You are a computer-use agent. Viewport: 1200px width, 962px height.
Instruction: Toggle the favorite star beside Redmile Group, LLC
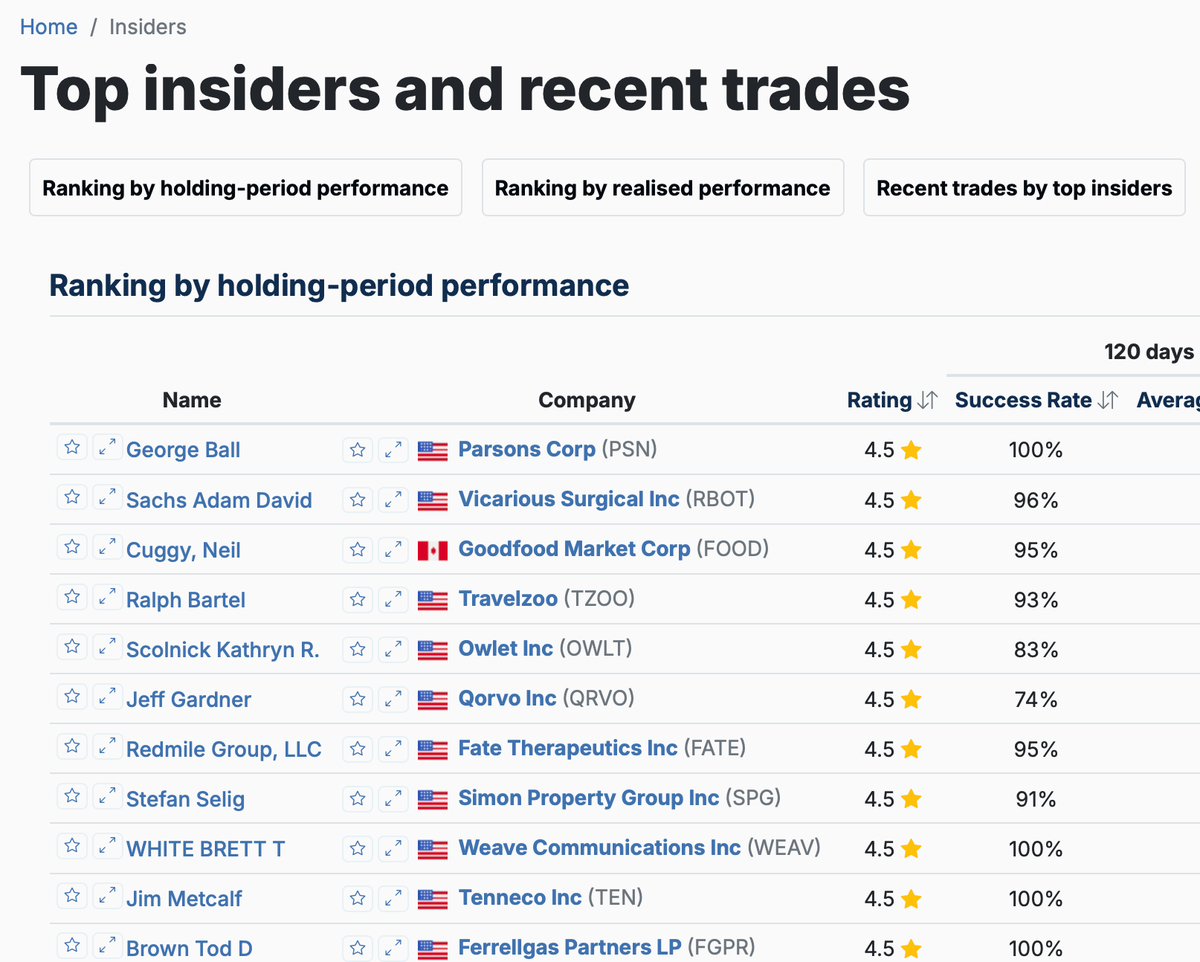tap(72, 747)
